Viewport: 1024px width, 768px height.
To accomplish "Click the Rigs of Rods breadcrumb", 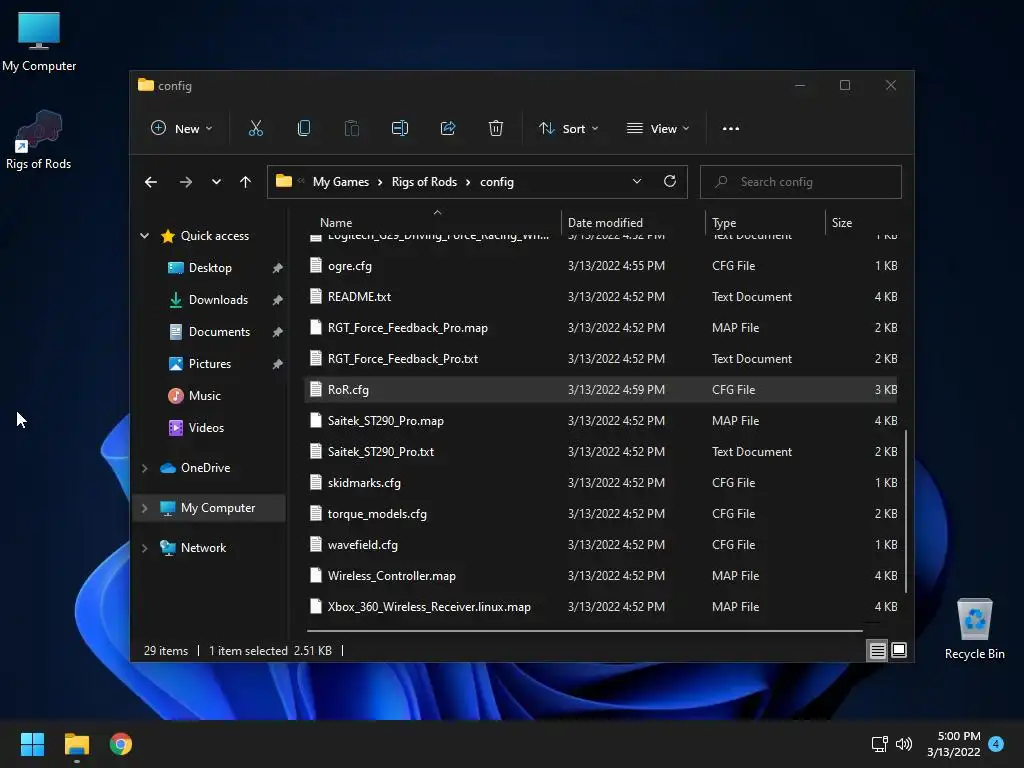I will pos(424,182).
